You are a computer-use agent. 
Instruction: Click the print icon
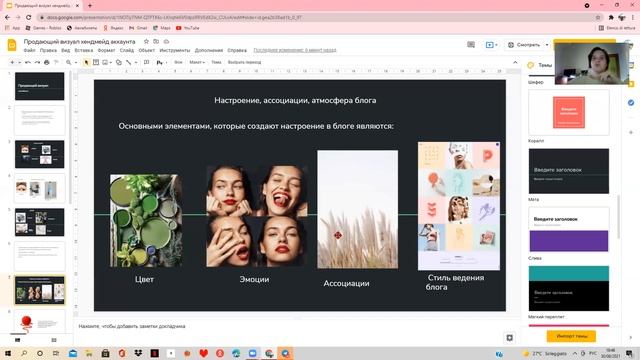47,62
